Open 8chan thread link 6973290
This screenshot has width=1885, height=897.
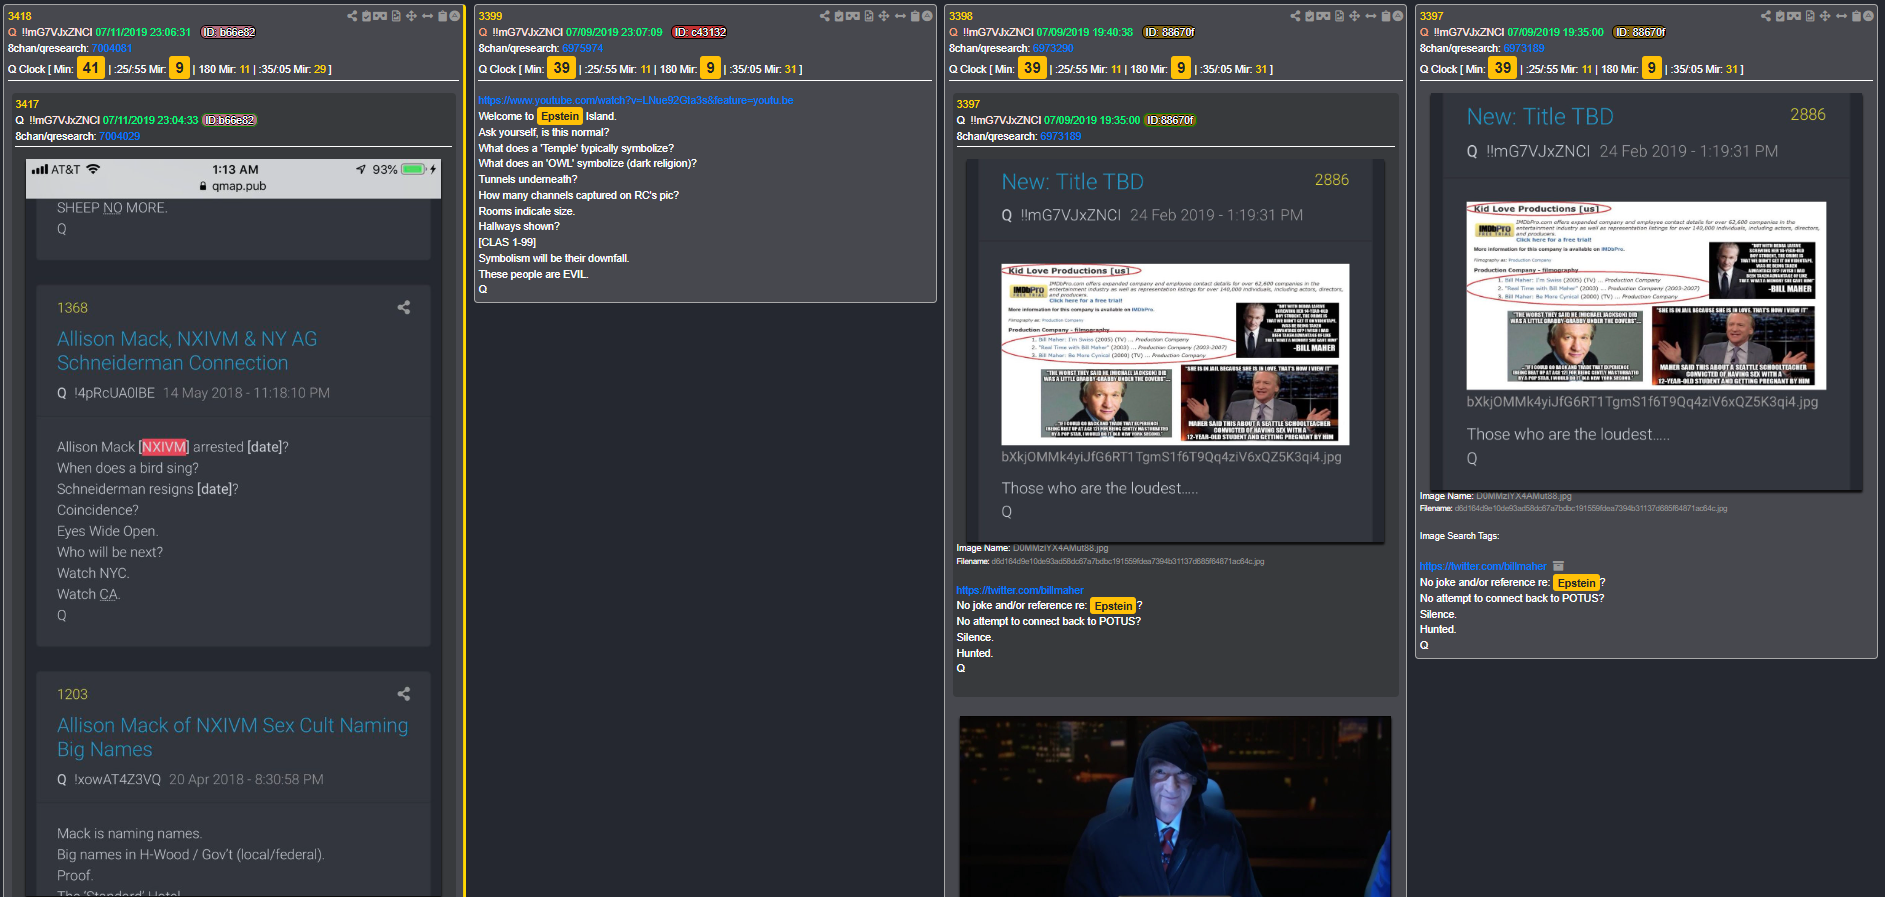pos(1053,48)
